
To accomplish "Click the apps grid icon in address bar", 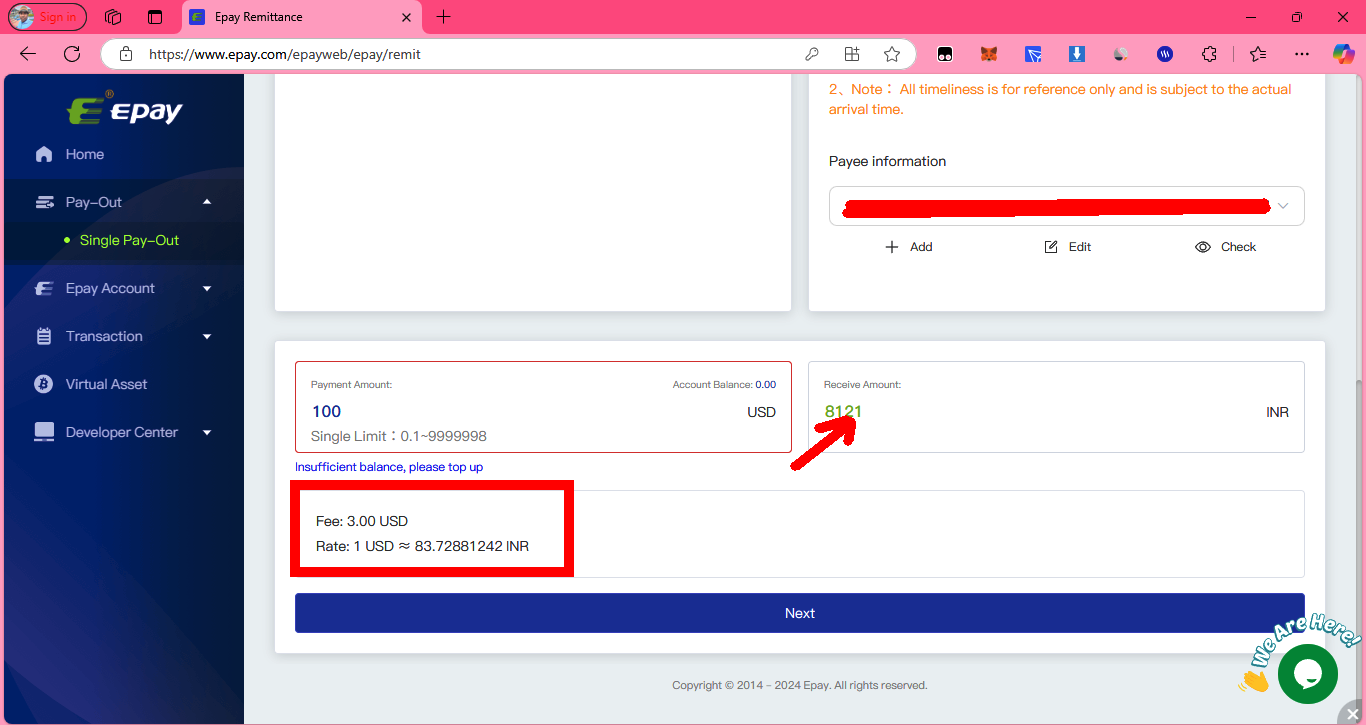I will click(852, 54).
